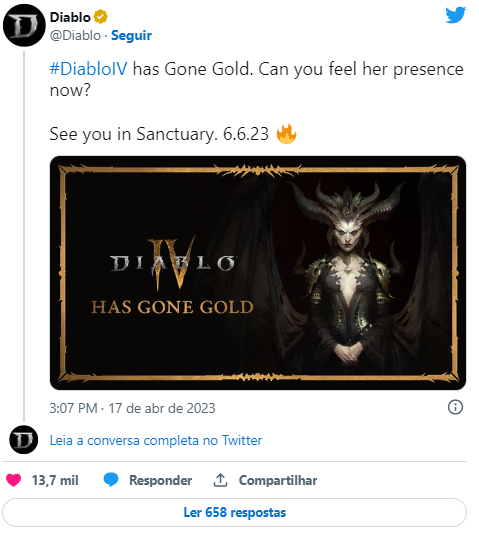Click the small Diablo avatar below the thread

coord(24,440)
